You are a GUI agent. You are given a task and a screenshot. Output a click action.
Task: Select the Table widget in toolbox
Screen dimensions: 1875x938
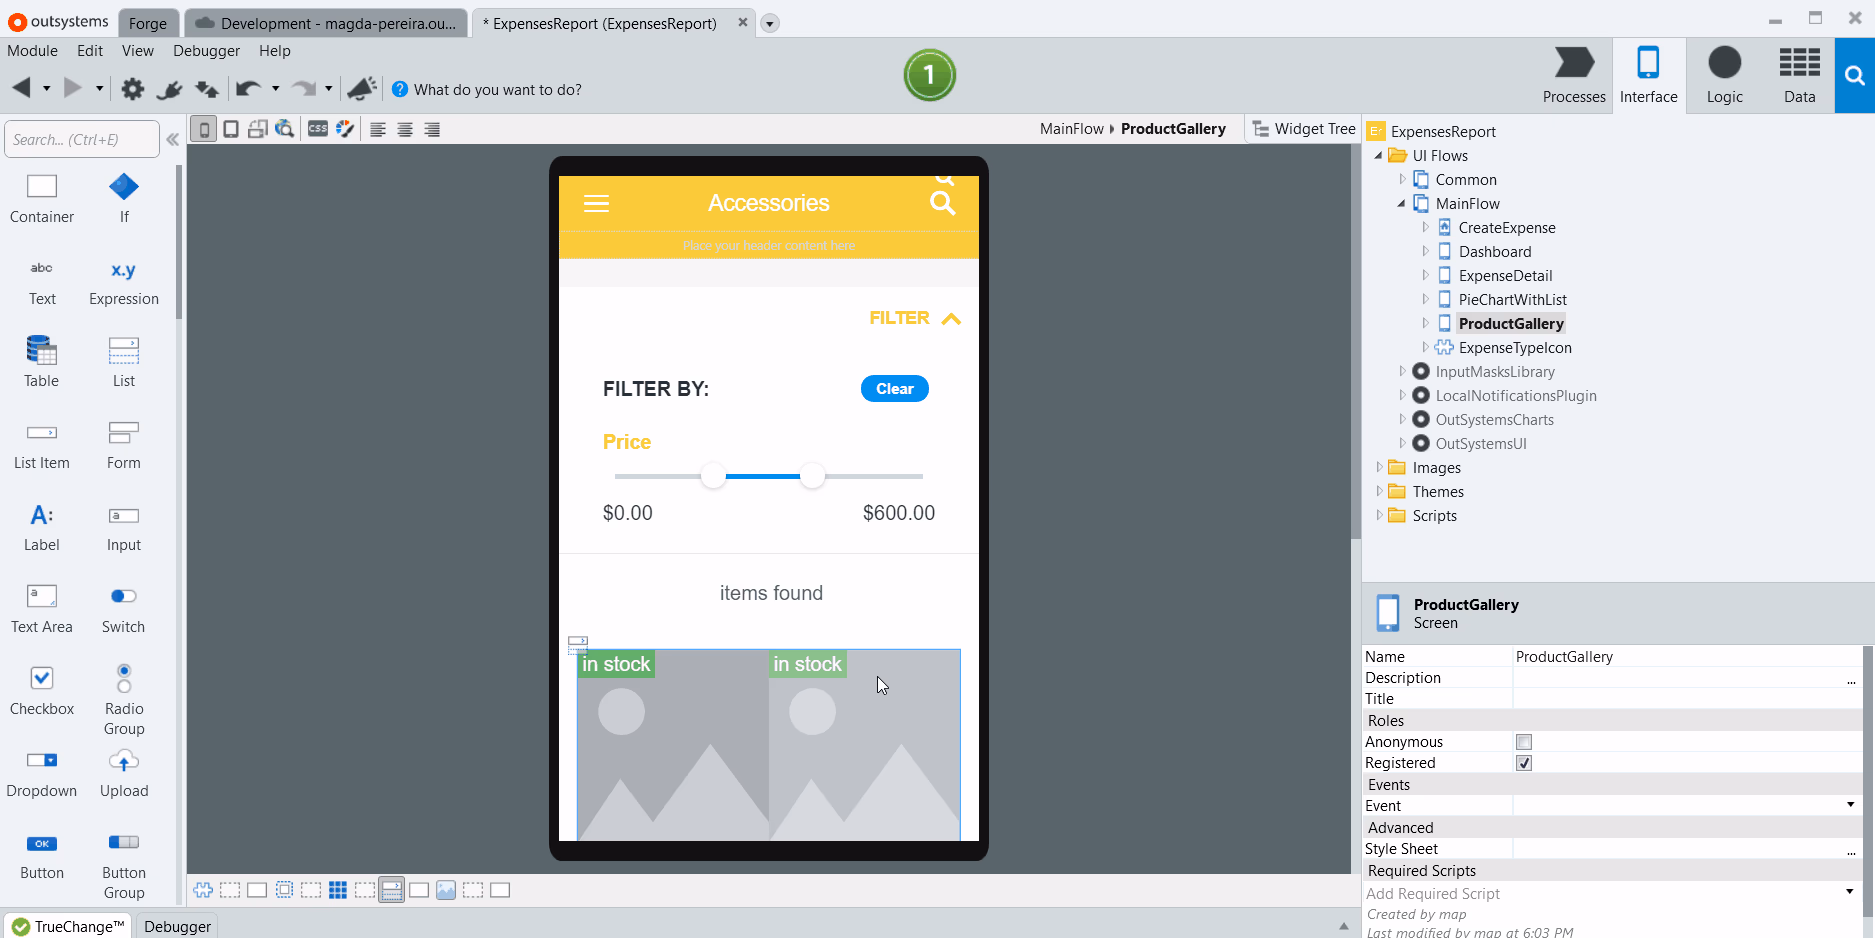point(42,362)
